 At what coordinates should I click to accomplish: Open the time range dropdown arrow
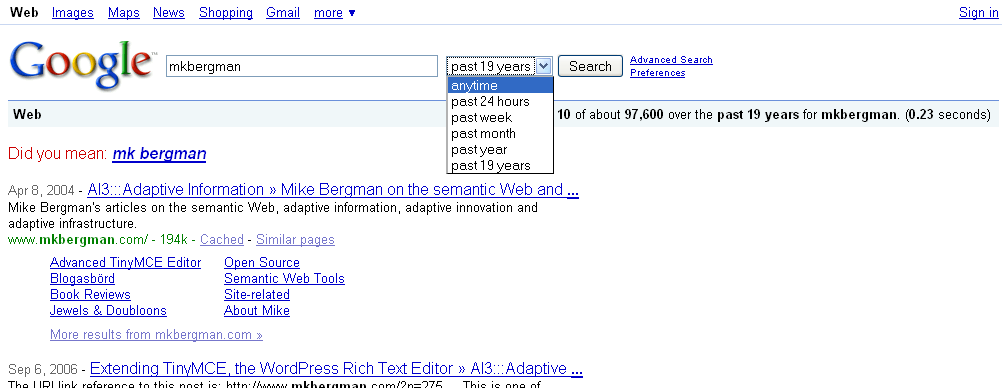tap(544, 66)
